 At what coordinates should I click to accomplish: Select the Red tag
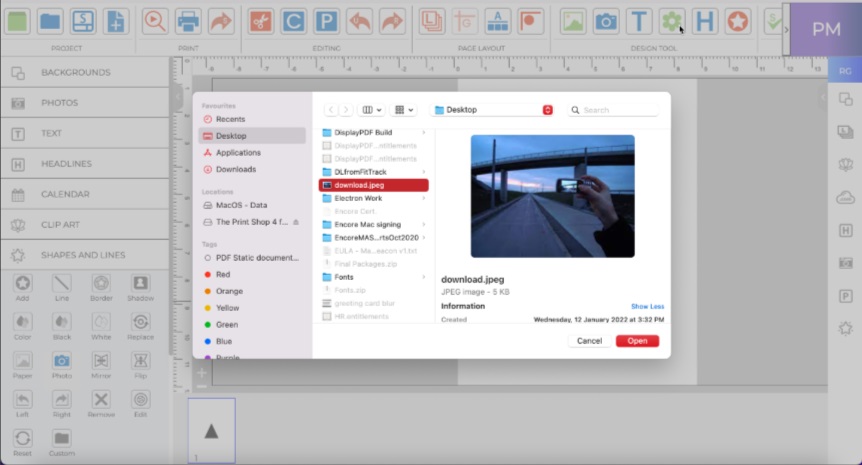click(252, 274)
